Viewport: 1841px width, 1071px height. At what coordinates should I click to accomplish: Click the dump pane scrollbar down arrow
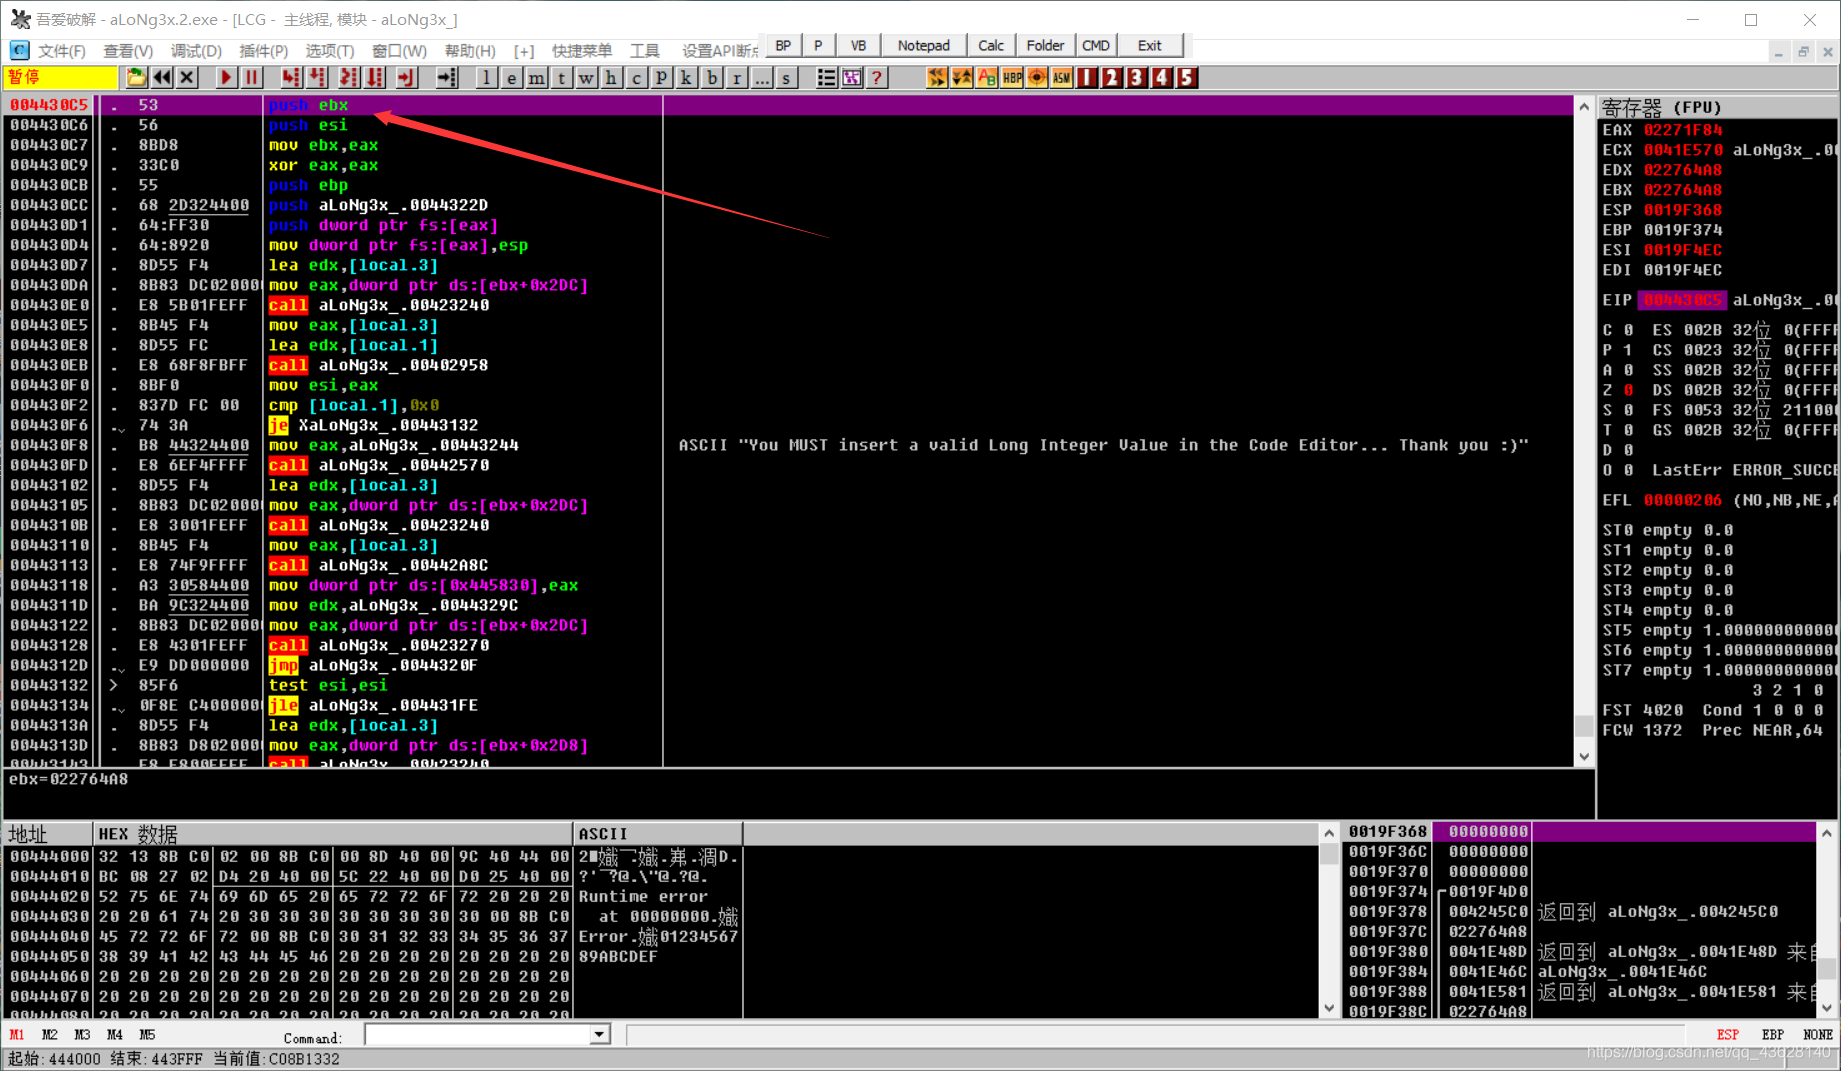[1329, 1008]
